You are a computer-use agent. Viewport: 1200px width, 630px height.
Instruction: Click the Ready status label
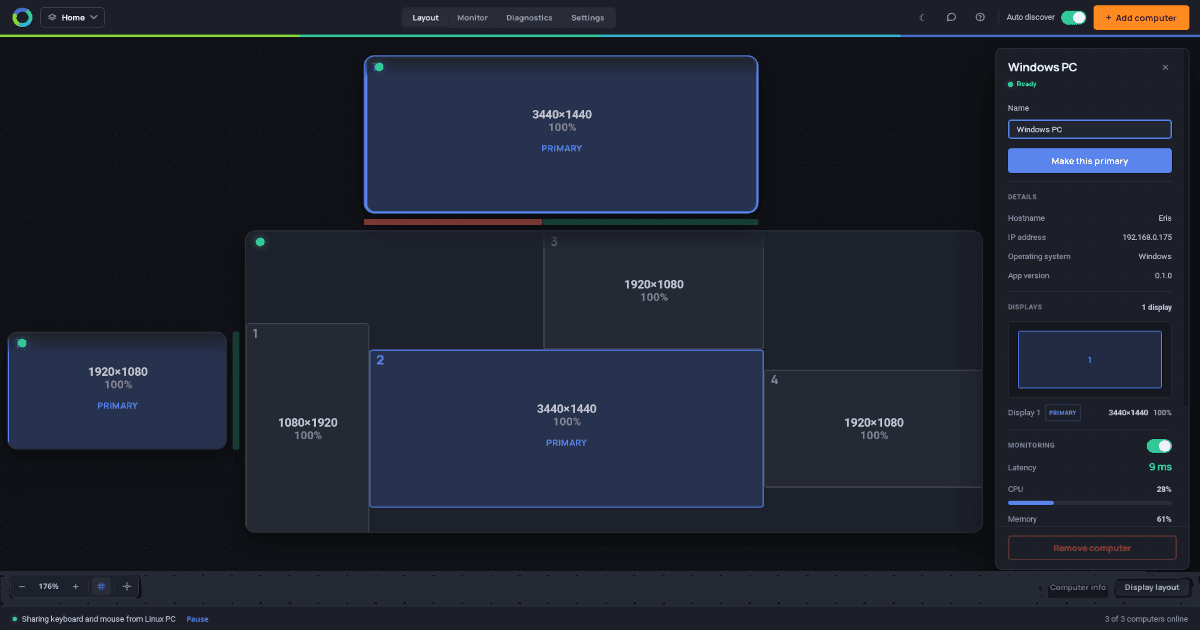pyautogui.click(x=1026, y=84)
